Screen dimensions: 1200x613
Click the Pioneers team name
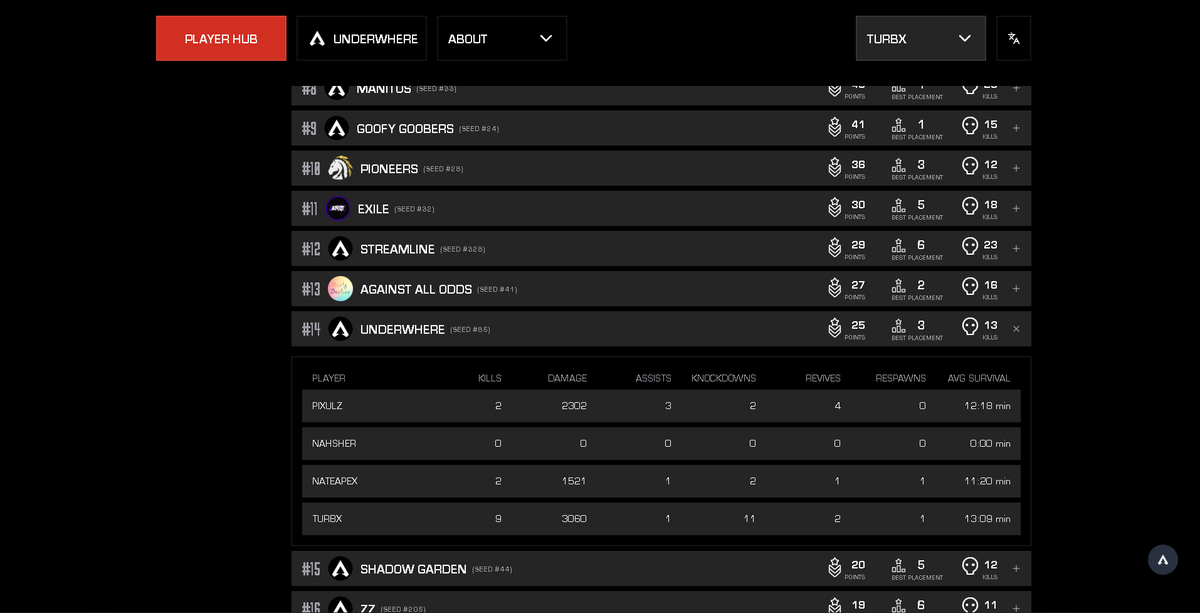click(389, 169)
